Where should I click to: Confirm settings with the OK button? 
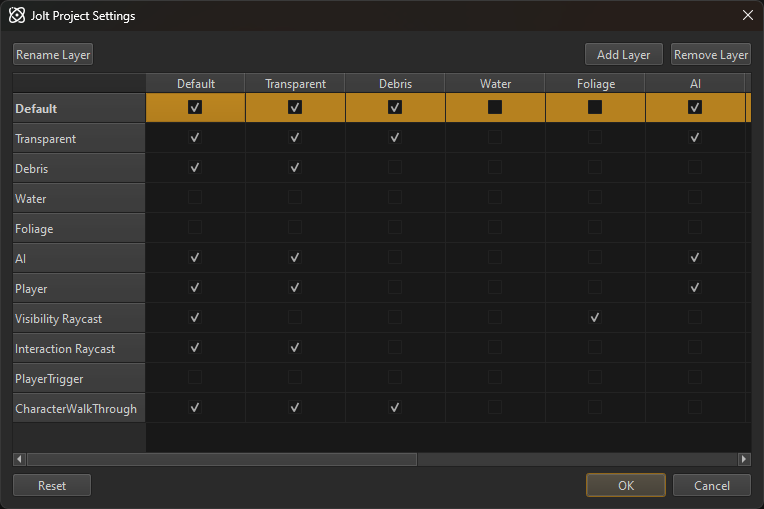(626, 486)
